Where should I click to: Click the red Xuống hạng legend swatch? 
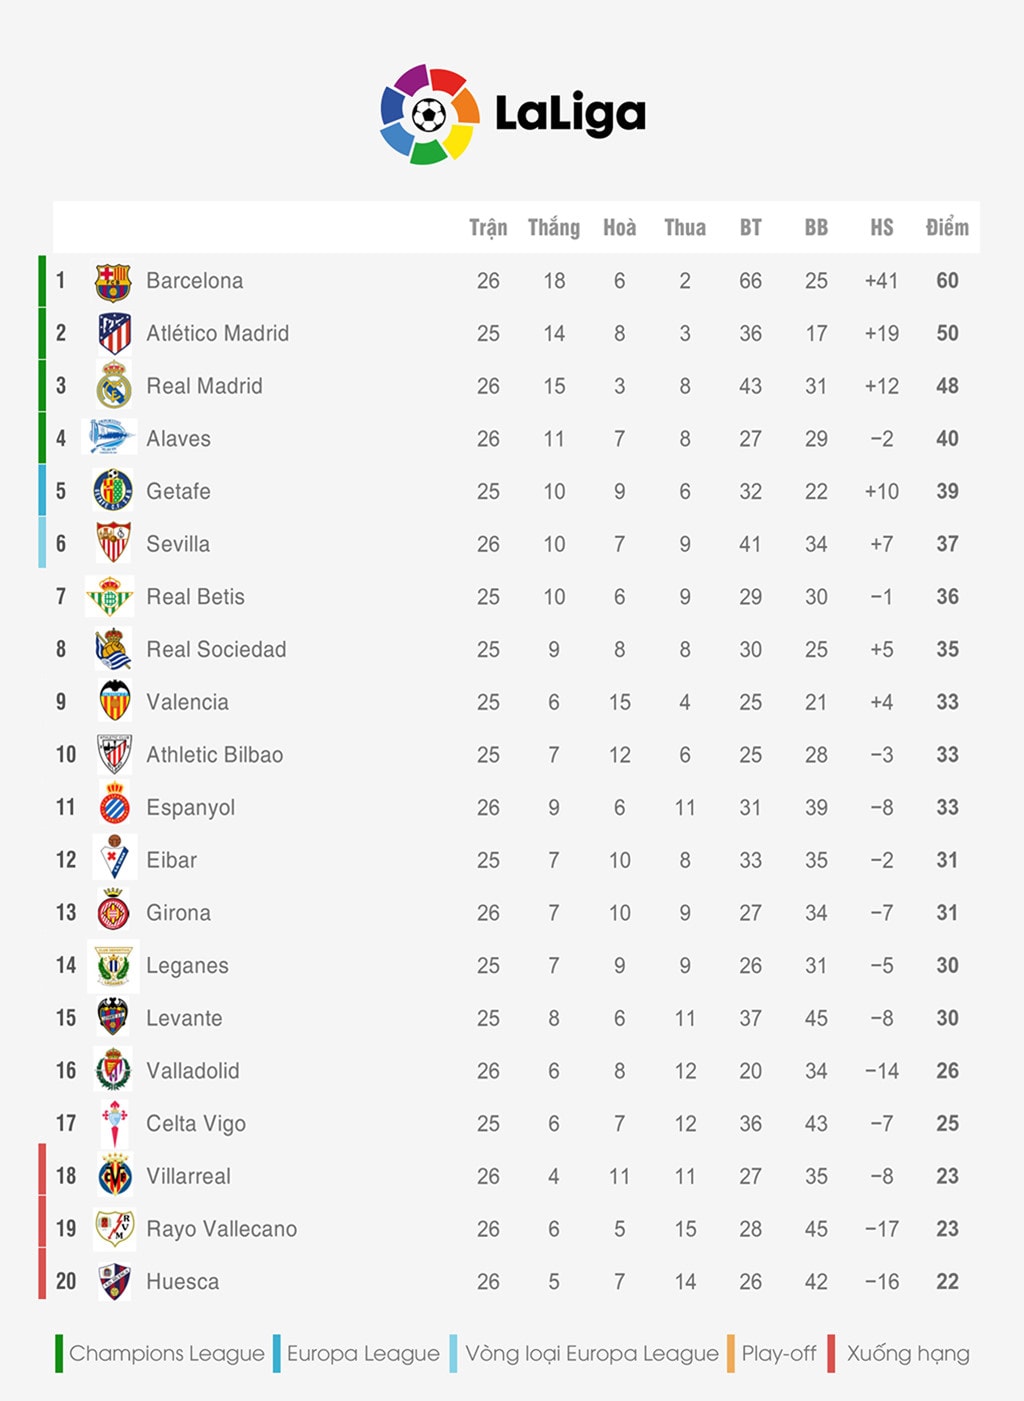point(831,1353)
